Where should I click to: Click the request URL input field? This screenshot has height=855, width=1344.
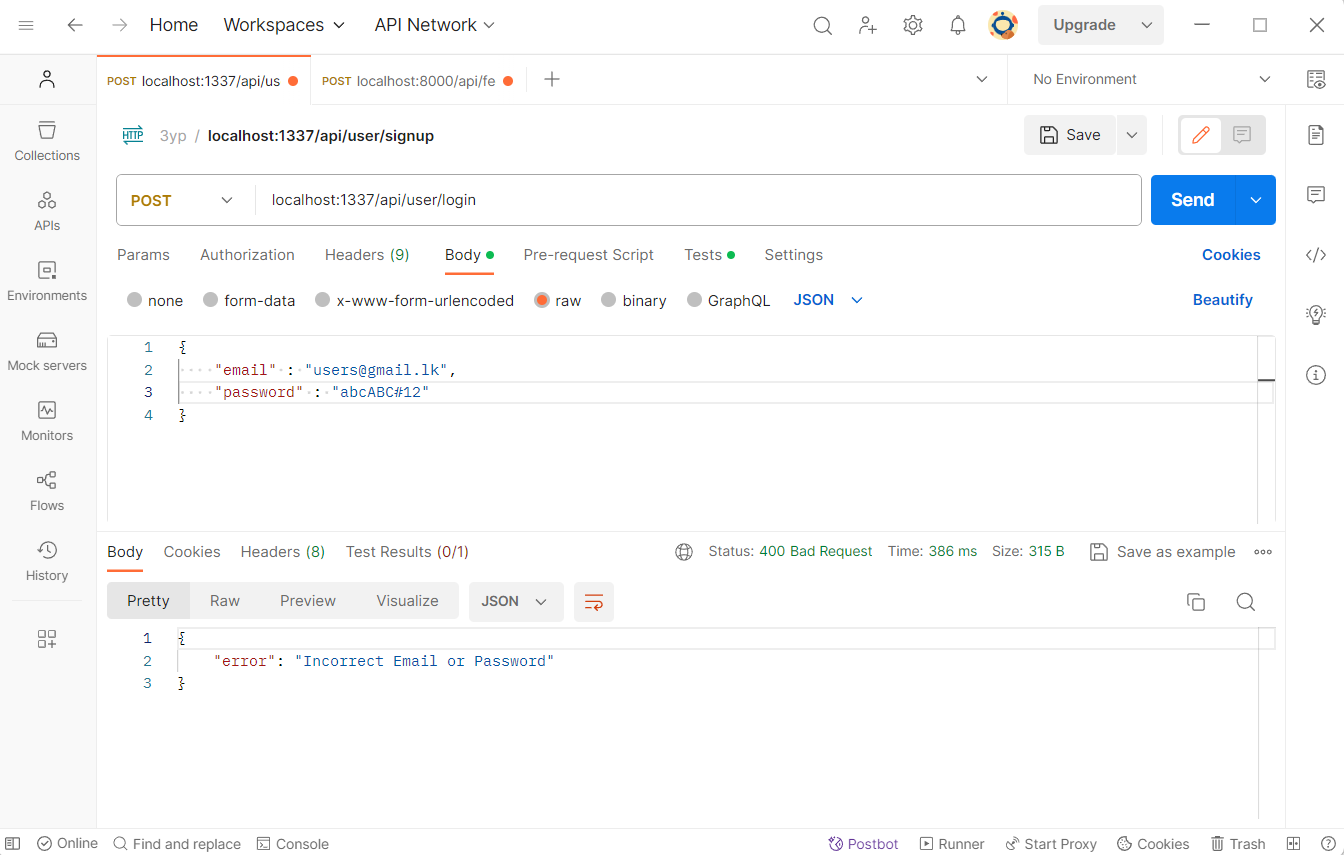[x=698, y=200]
